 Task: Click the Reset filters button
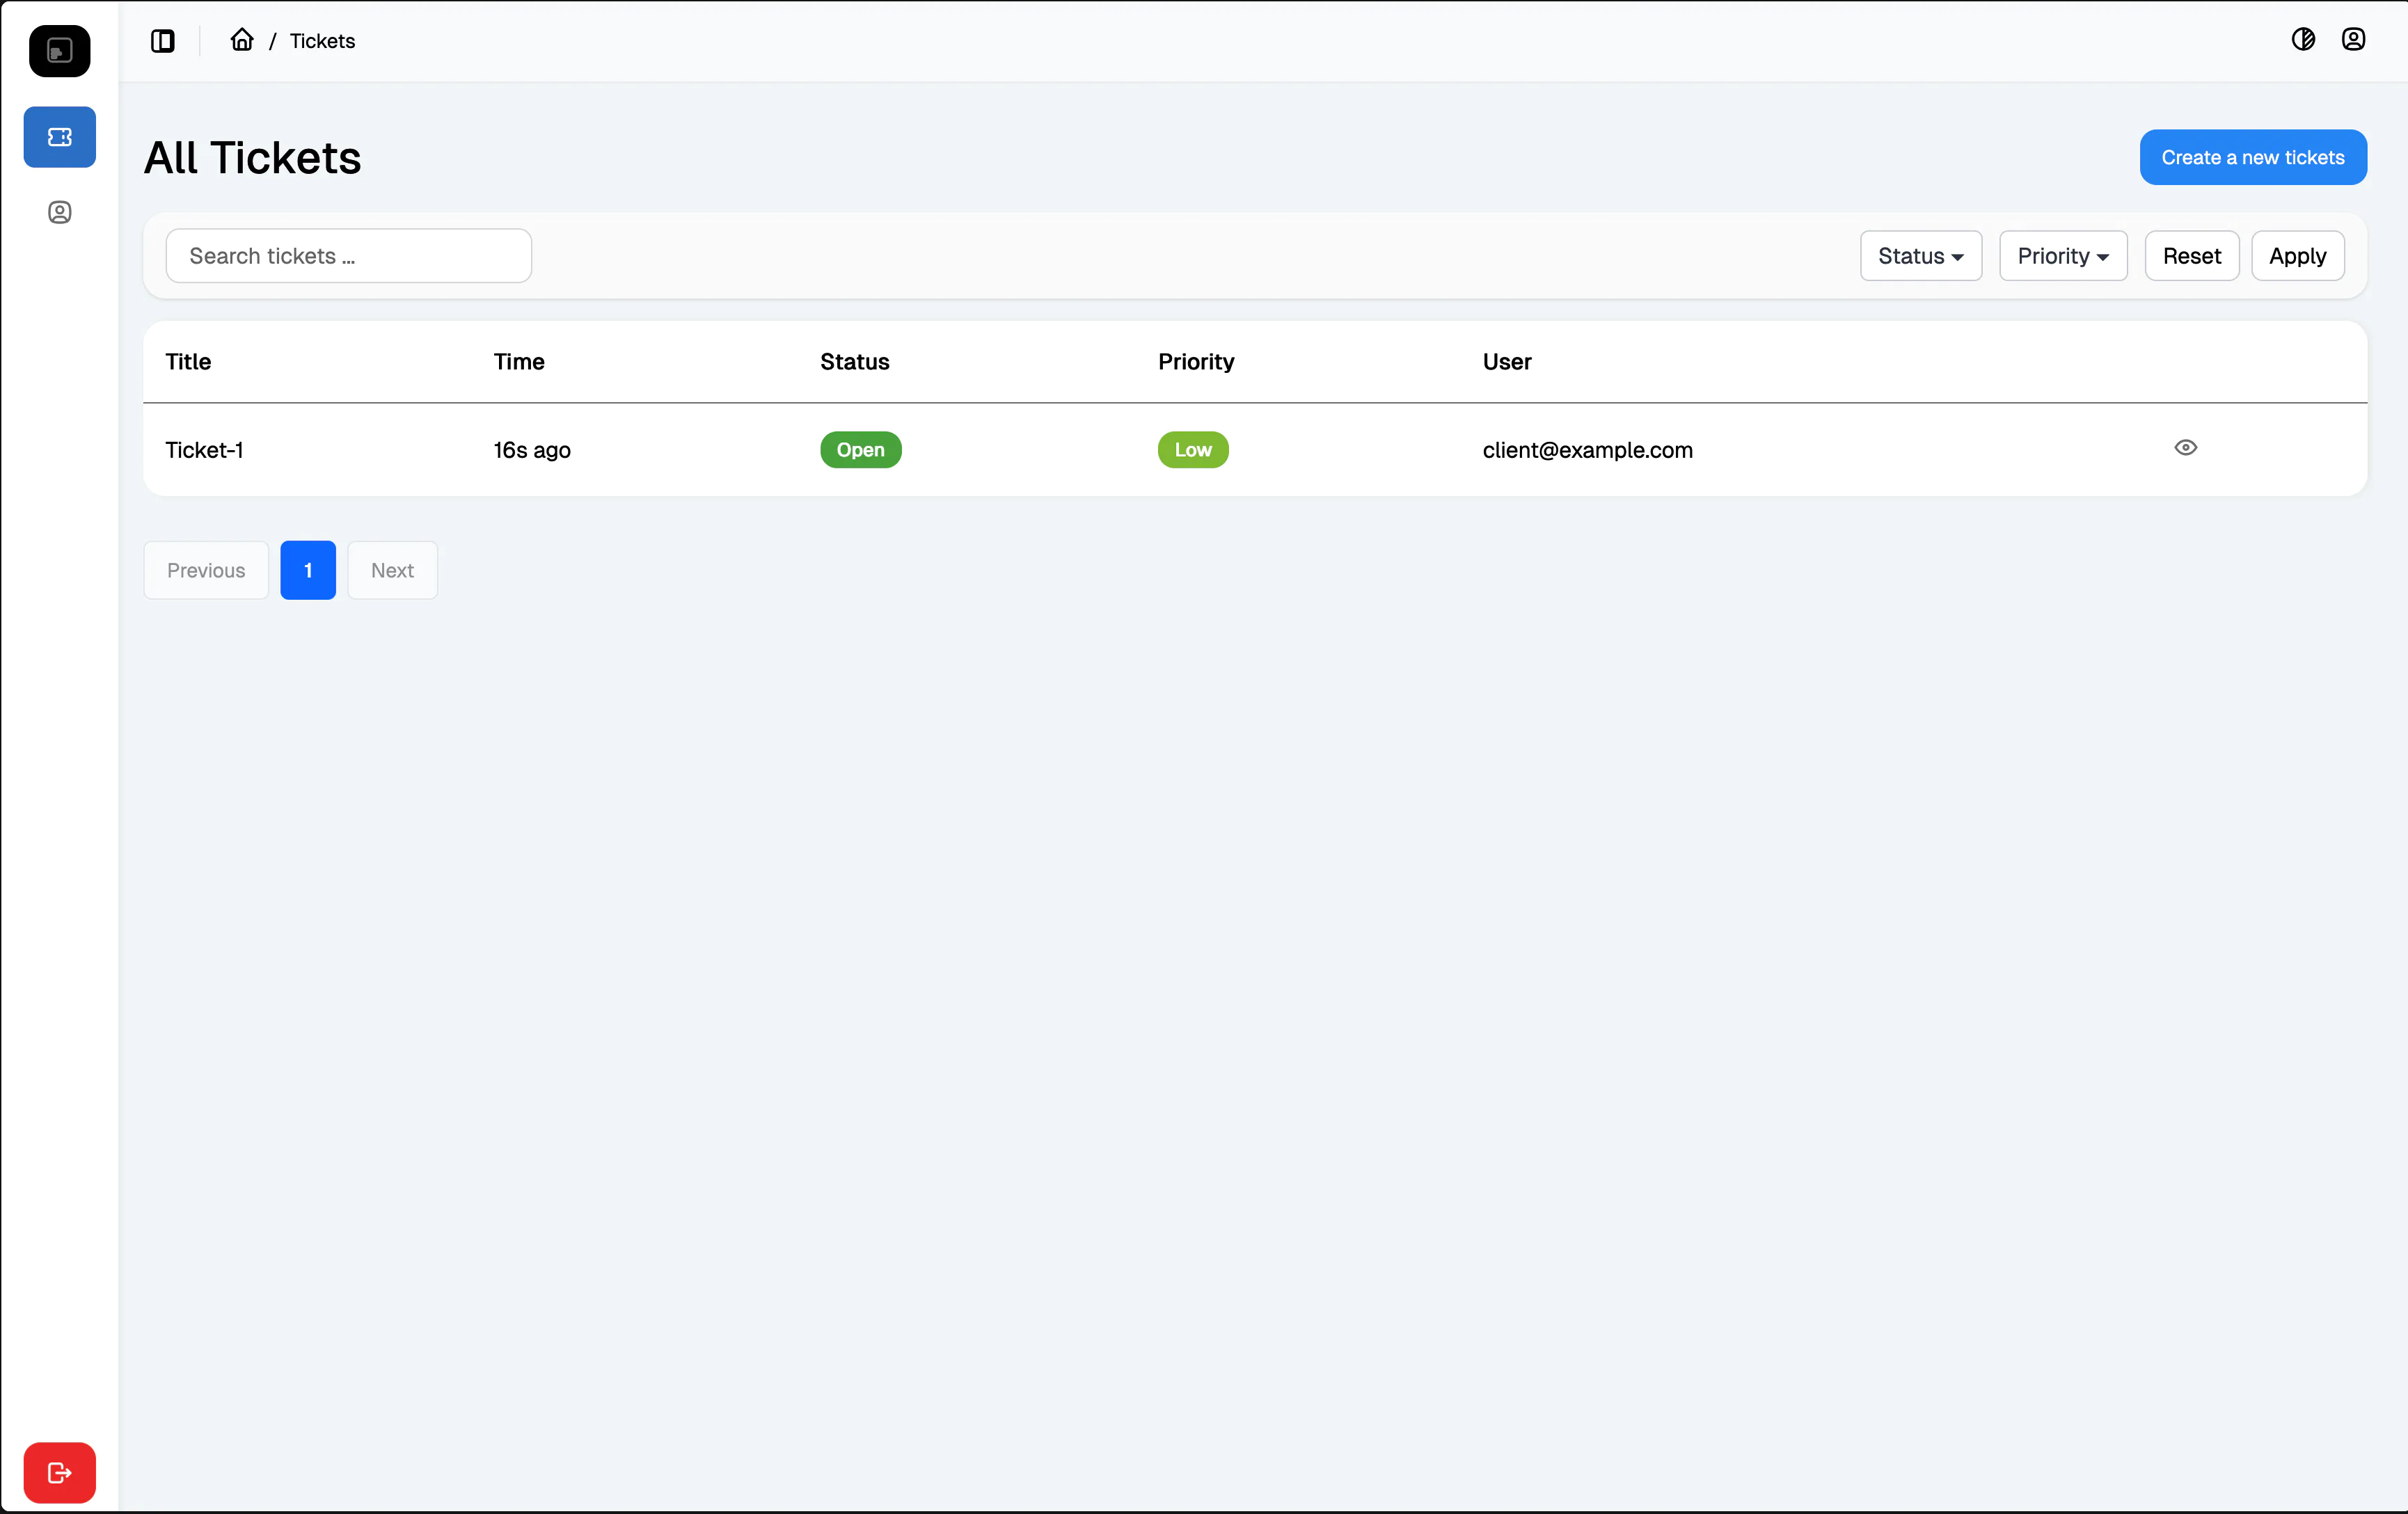coord(2191,256)
